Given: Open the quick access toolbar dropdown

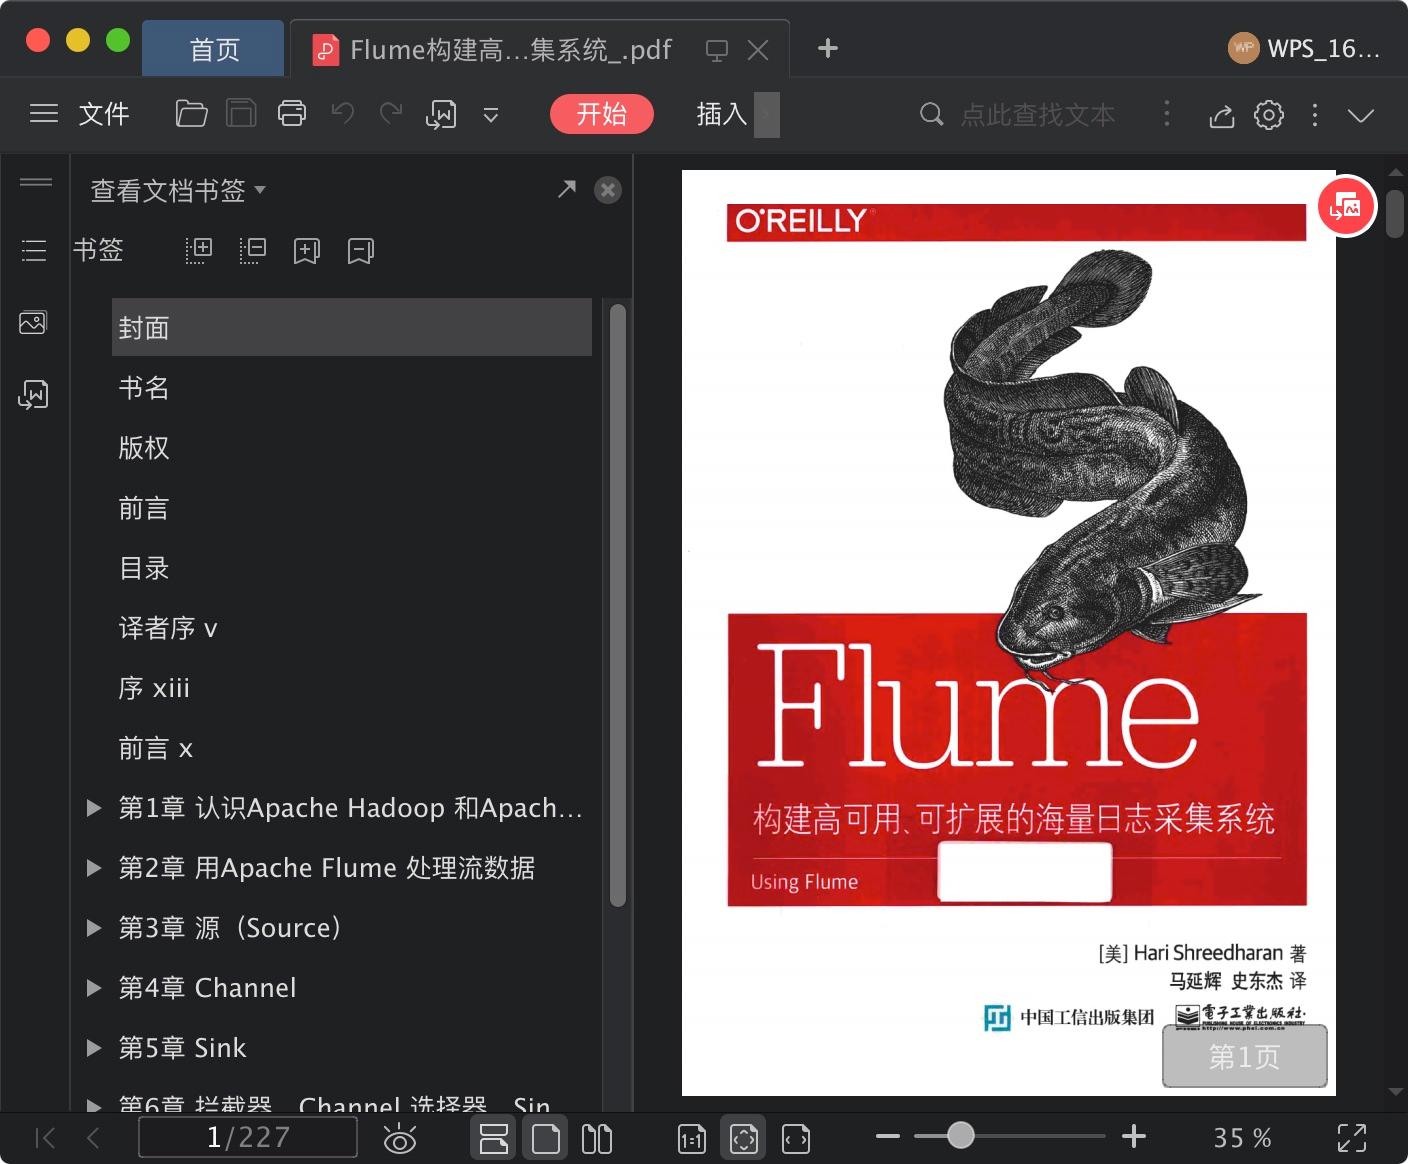Looking at the screenshot, I should (491, 115).
